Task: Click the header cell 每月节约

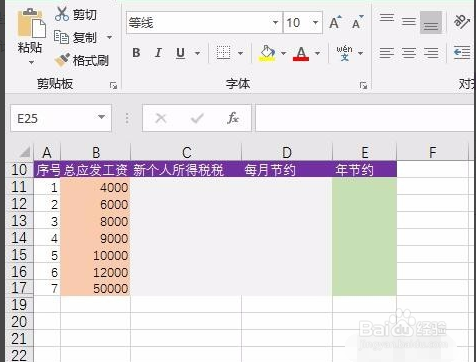Action: tap(287, 170)
